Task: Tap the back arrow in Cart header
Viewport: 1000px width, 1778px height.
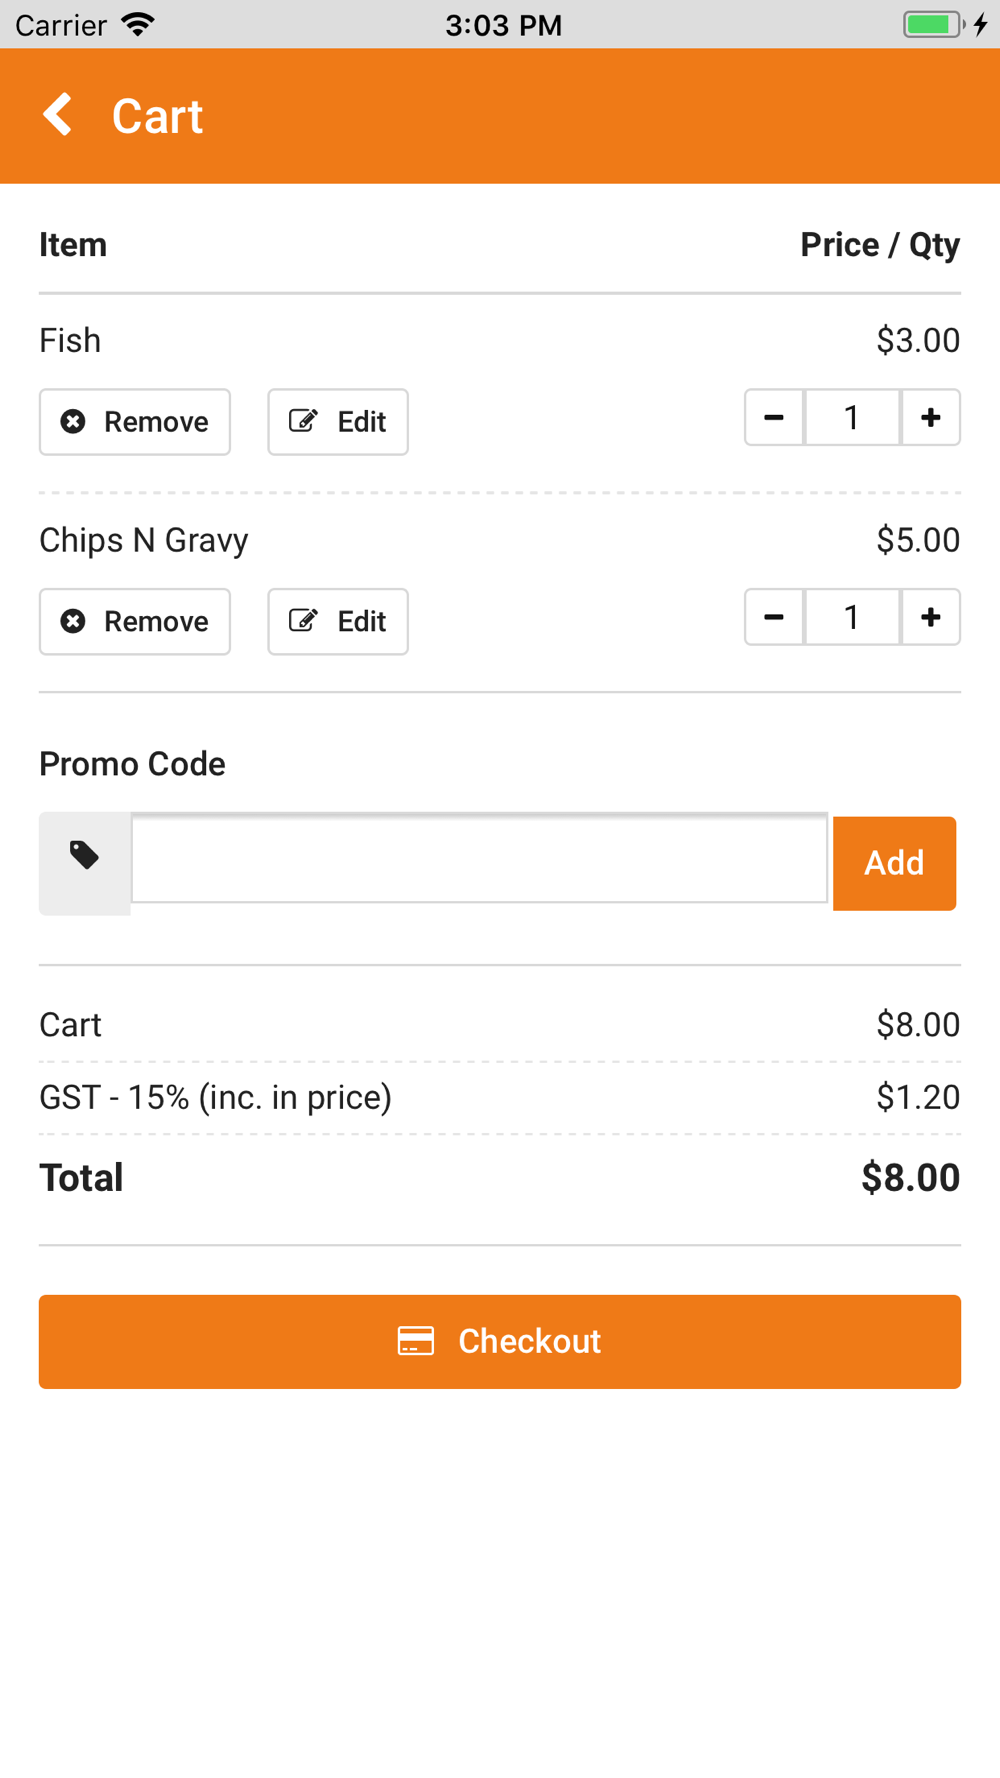Action: tap(58, 115)
